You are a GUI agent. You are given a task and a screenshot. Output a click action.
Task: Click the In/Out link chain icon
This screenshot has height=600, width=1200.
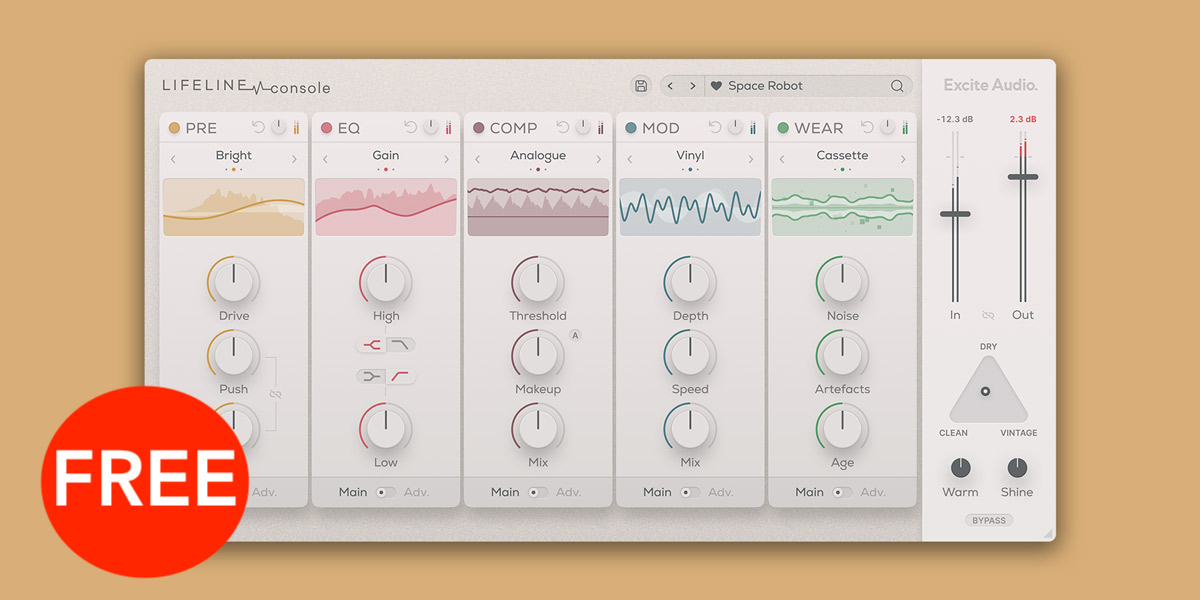pyautogui.click(x=989, y=315)
